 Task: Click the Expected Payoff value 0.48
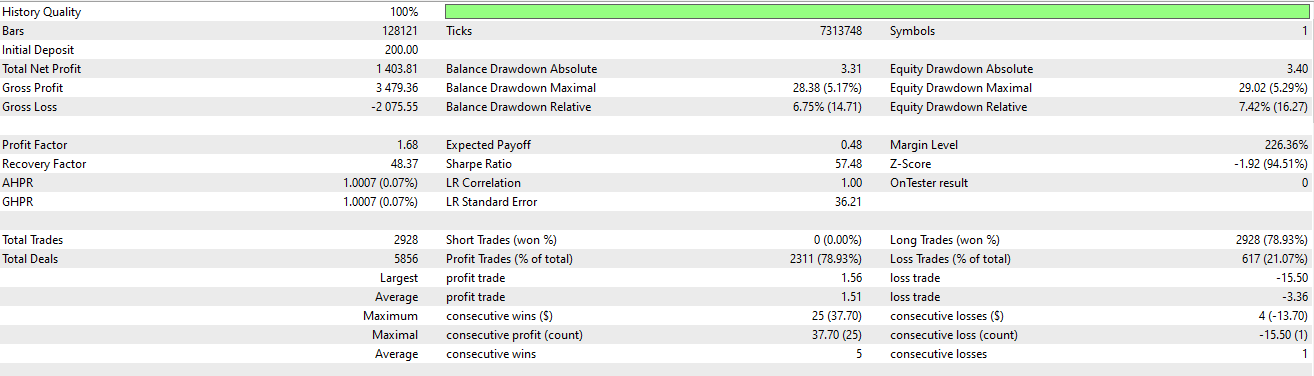click(851, 145)
